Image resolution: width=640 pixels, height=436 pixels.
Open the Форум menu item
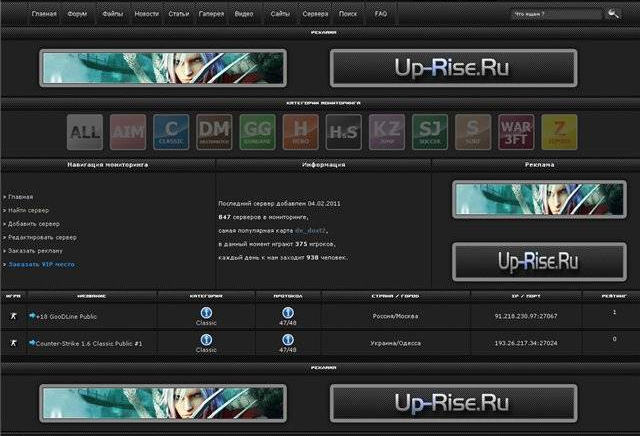coord(77,13)
